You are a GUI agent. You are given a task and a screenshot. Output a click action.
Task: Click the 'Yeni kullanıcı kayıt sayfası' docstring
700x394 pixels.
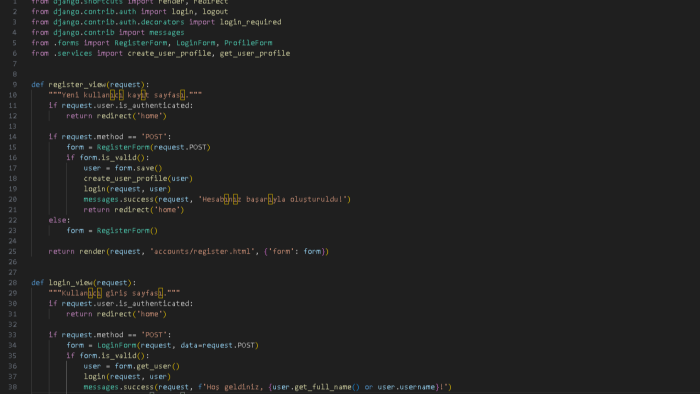(x=125, y=95)
